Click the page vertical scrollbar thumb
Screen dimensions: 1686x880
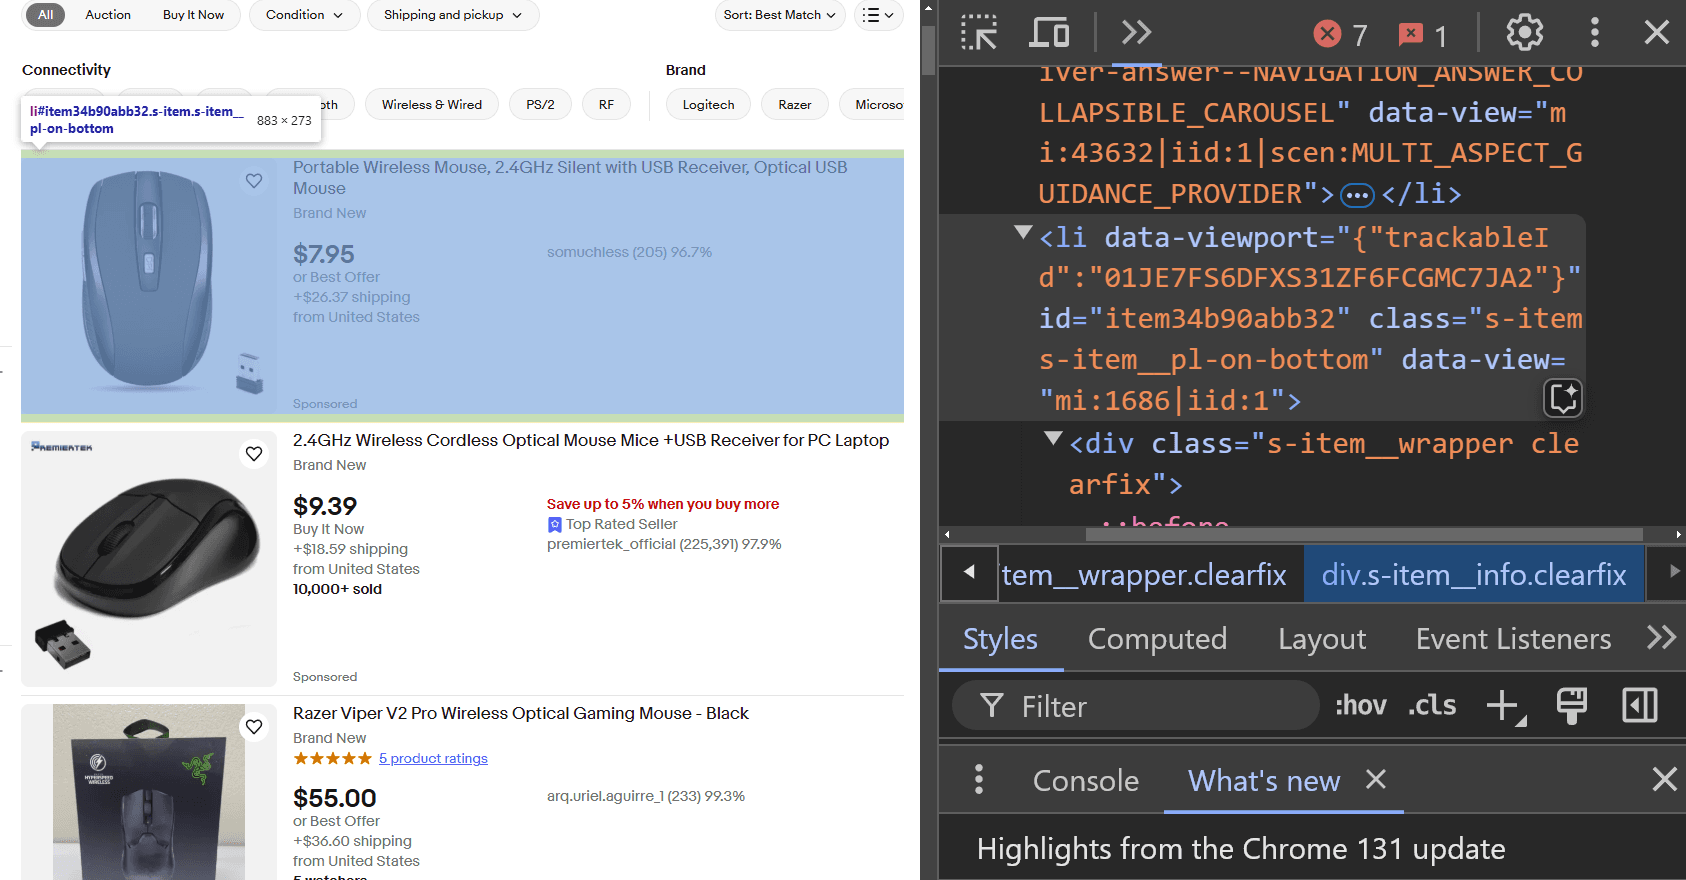pos(928,50)
